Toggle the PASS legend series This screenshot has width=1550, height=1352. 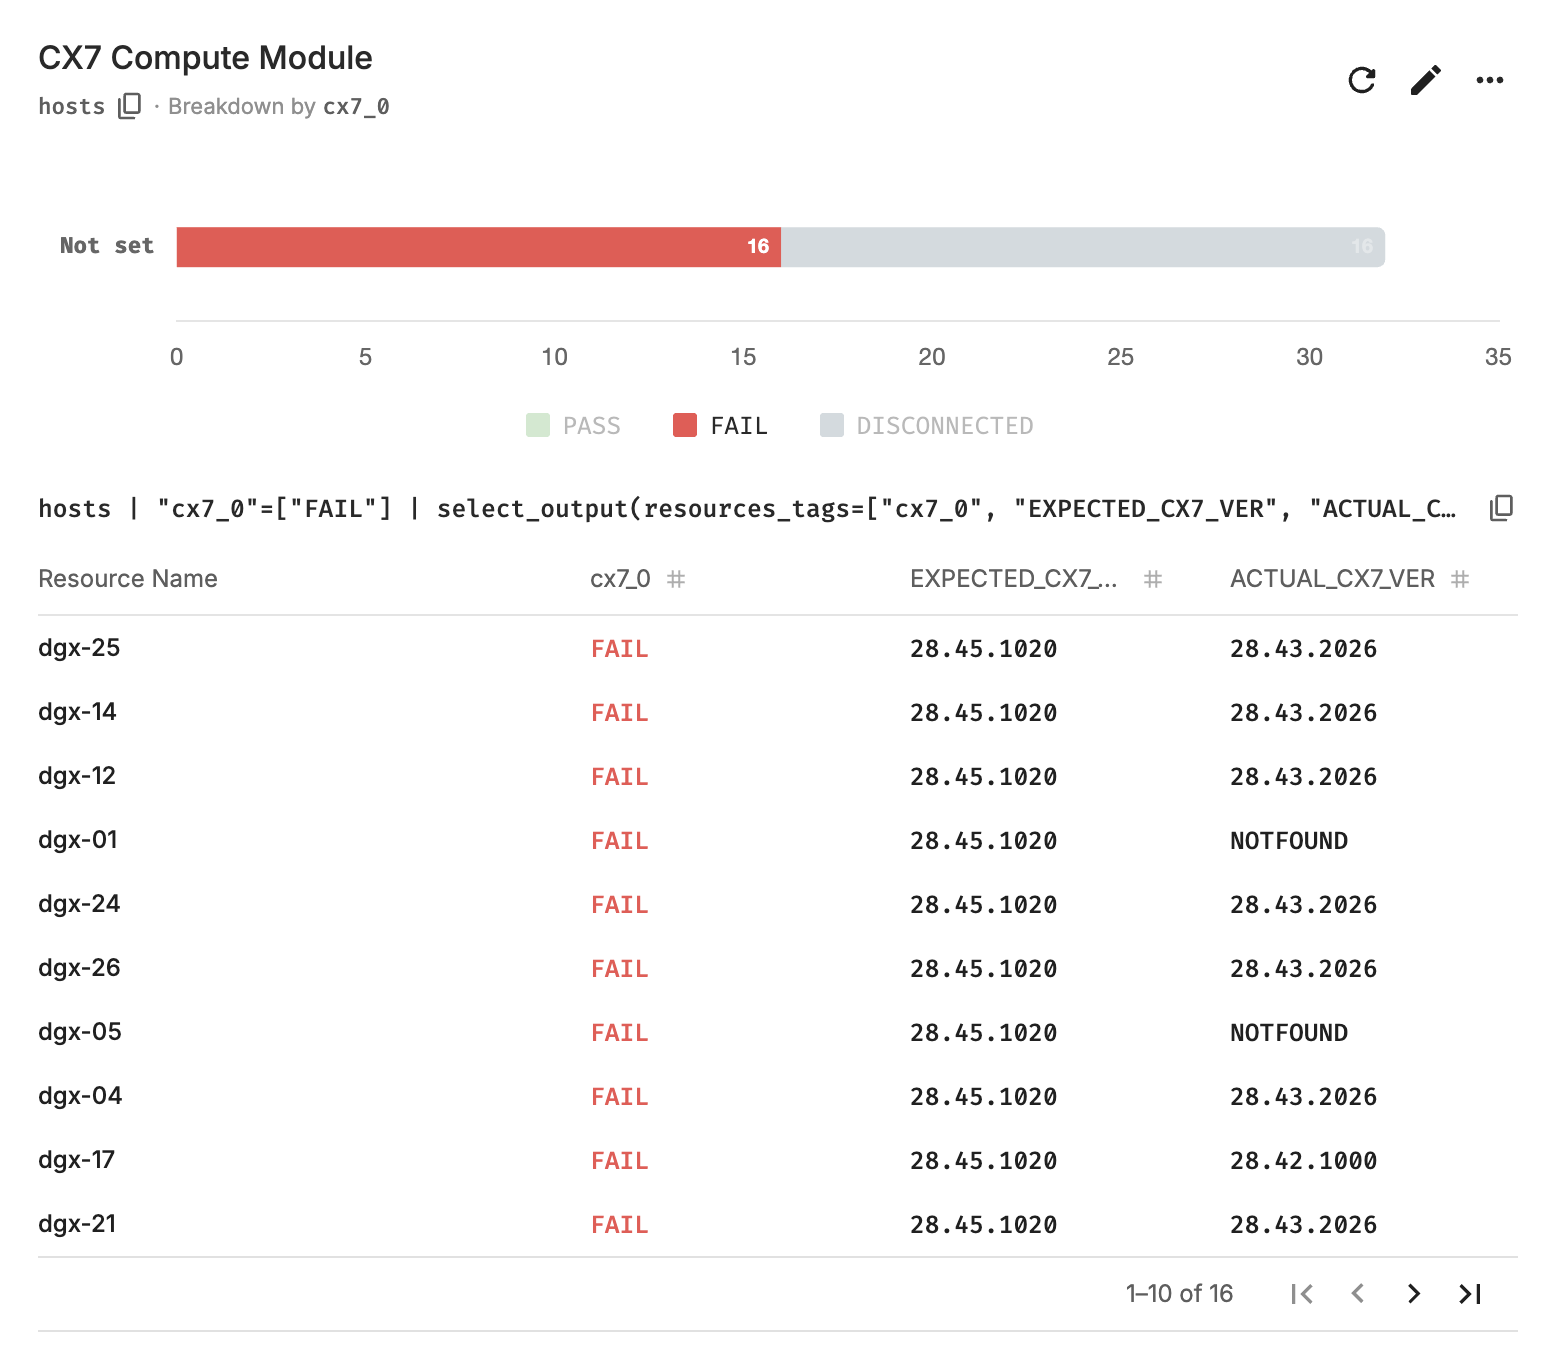coord(573,426)
